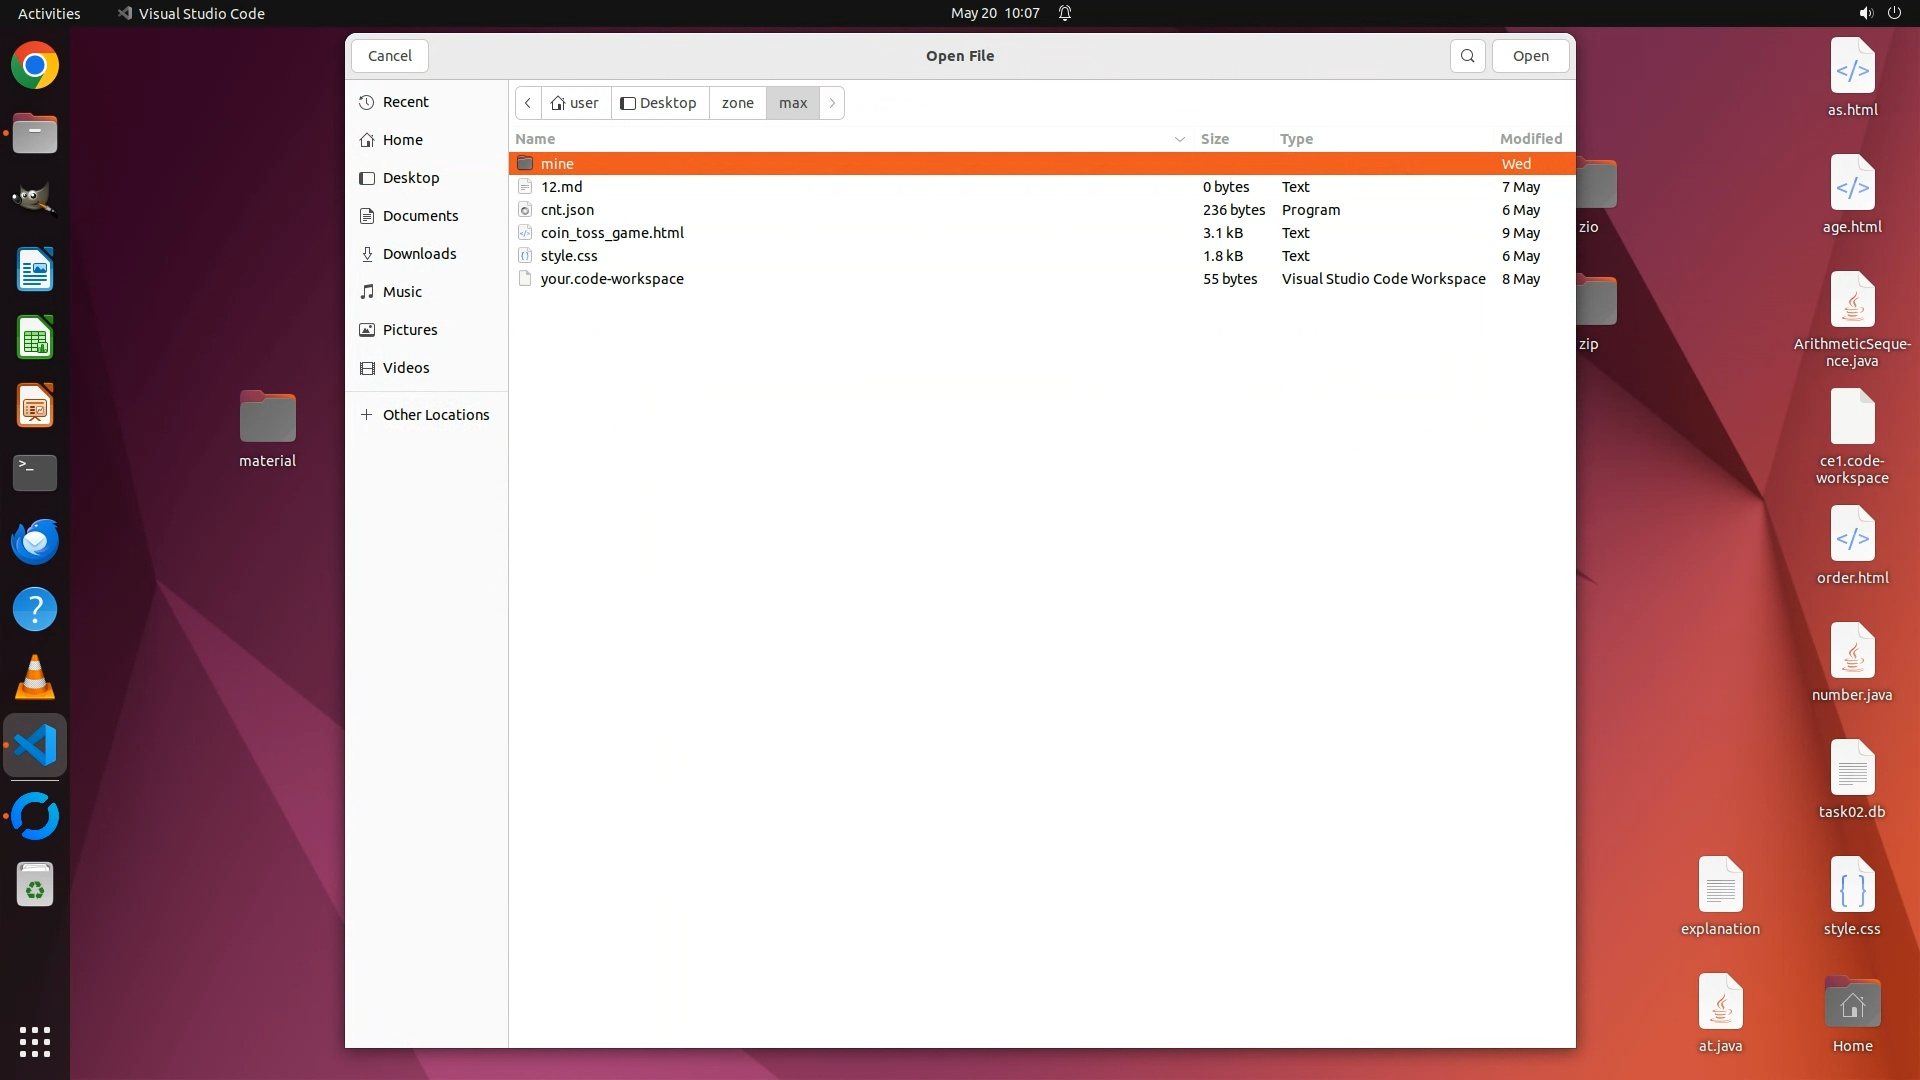Launch Google Chrome from the dock
The width and height of the screenshot is (1920, 1080).
(35, 66)
